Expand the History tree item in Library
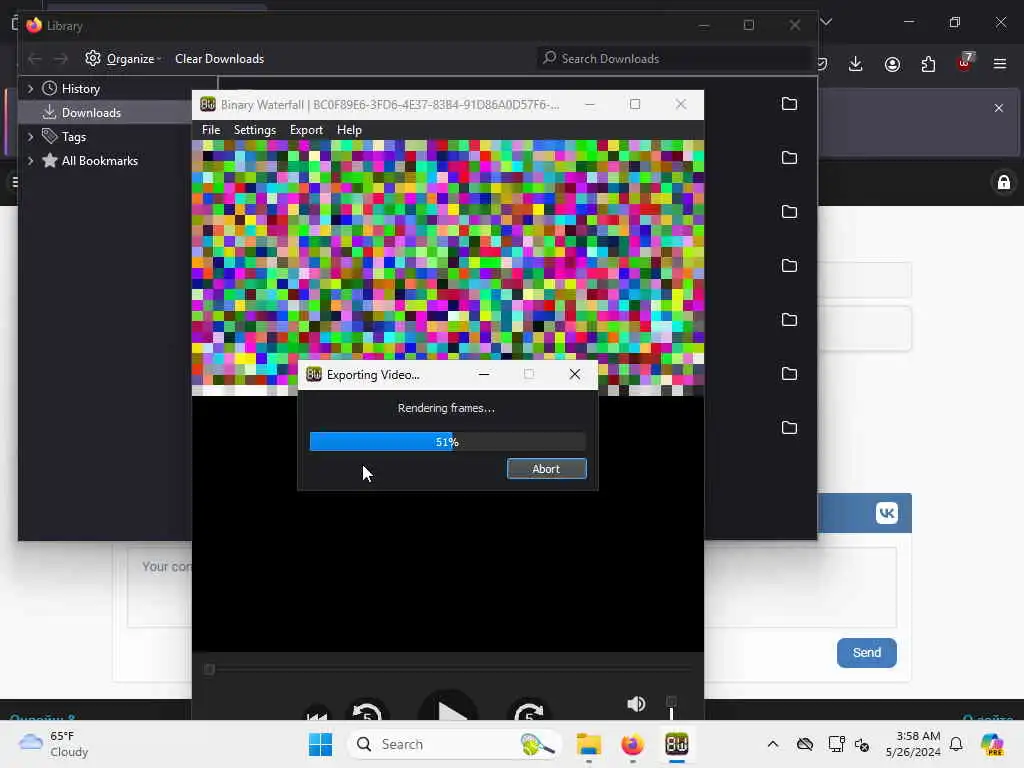 (30, 88)
